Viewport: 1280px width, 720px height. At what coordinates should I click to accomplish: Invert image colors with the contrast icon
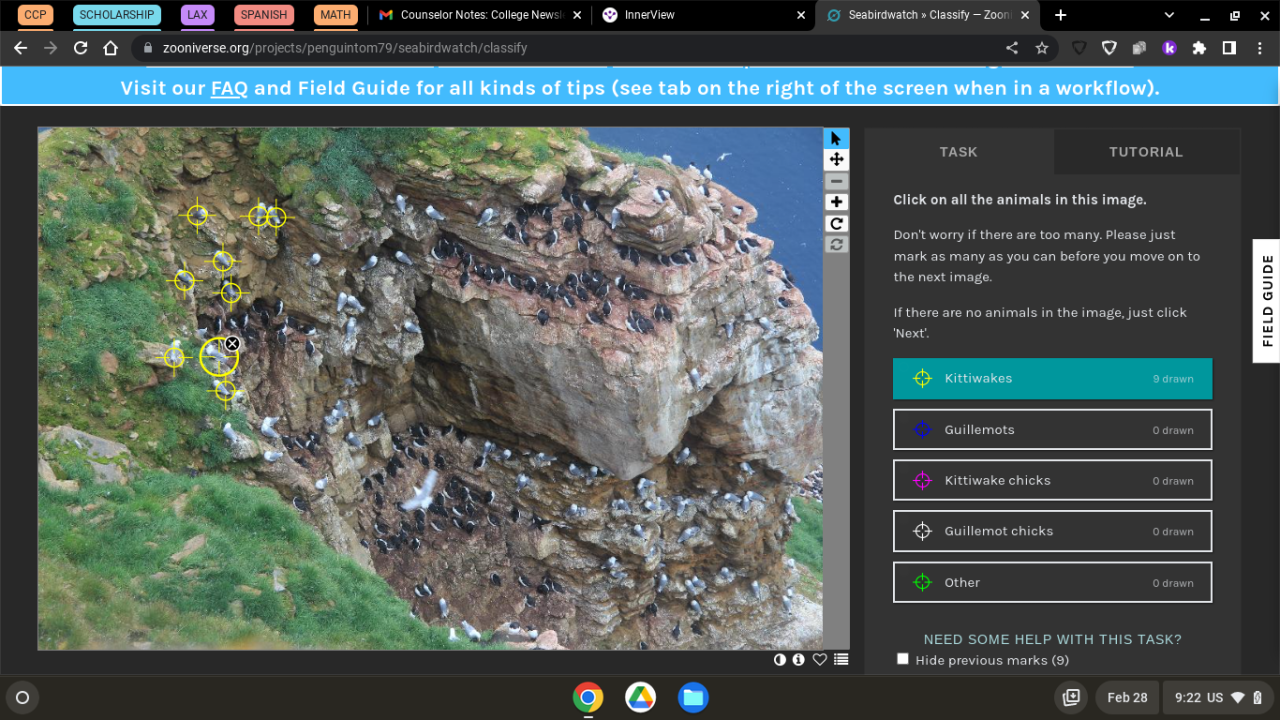coord(780,660)
